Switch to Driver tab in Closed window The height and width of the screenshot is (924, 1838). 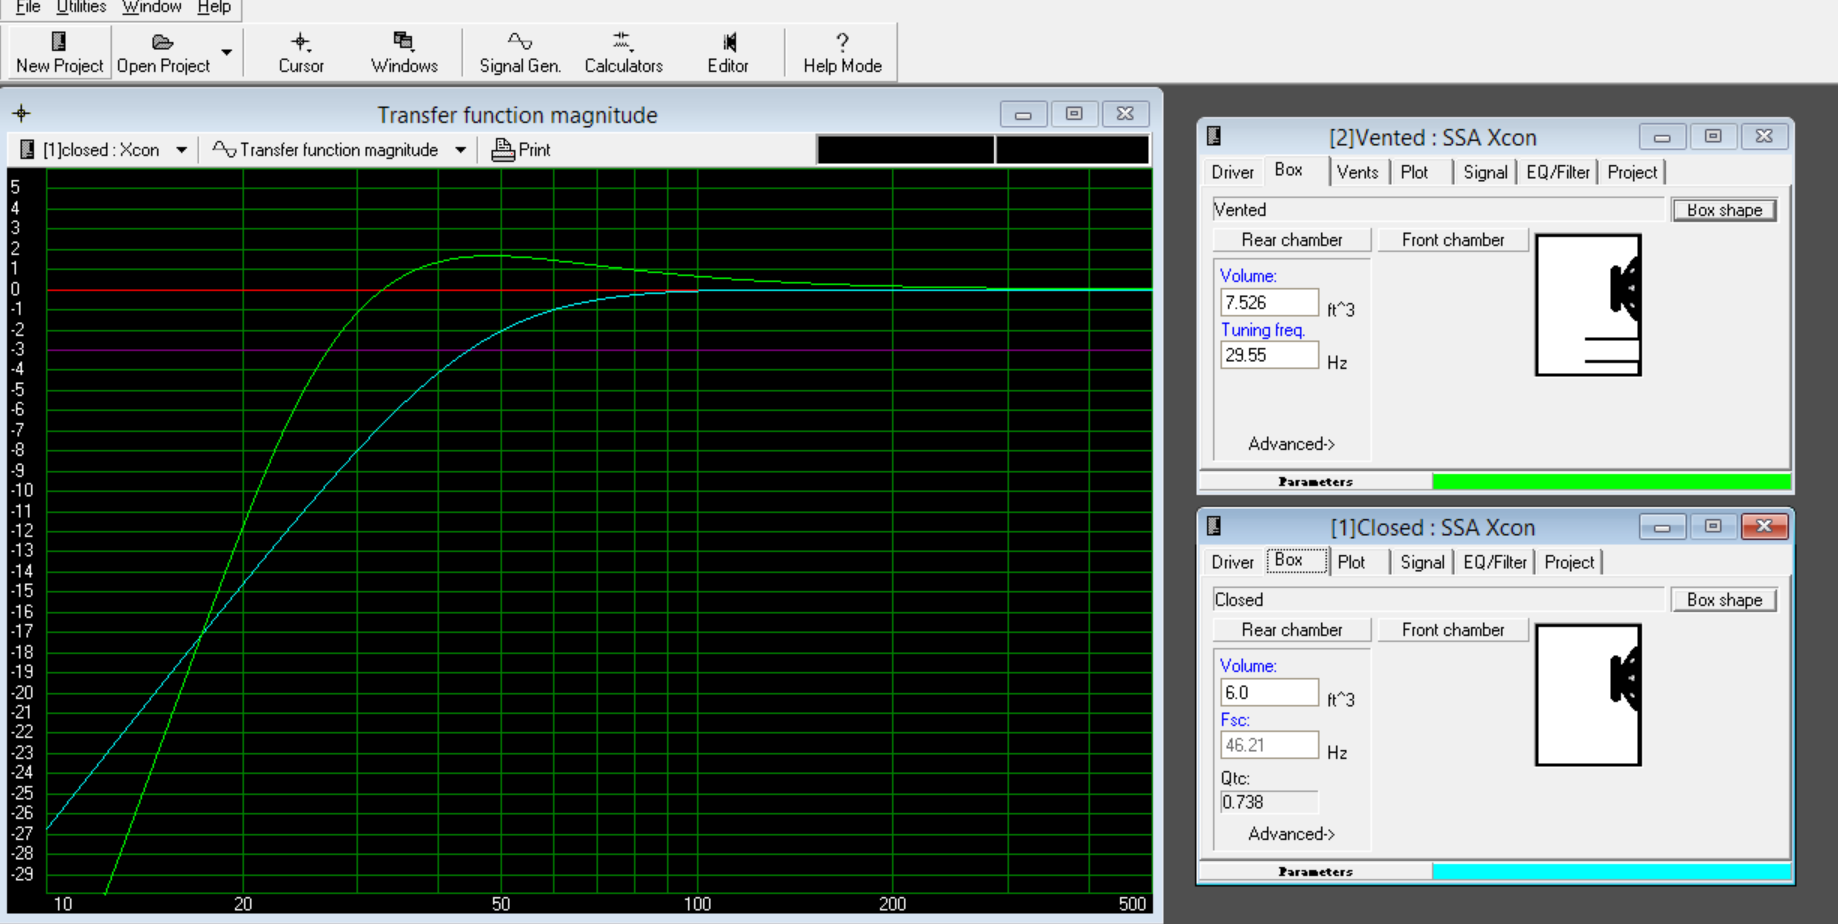[x=1232, y=562]
